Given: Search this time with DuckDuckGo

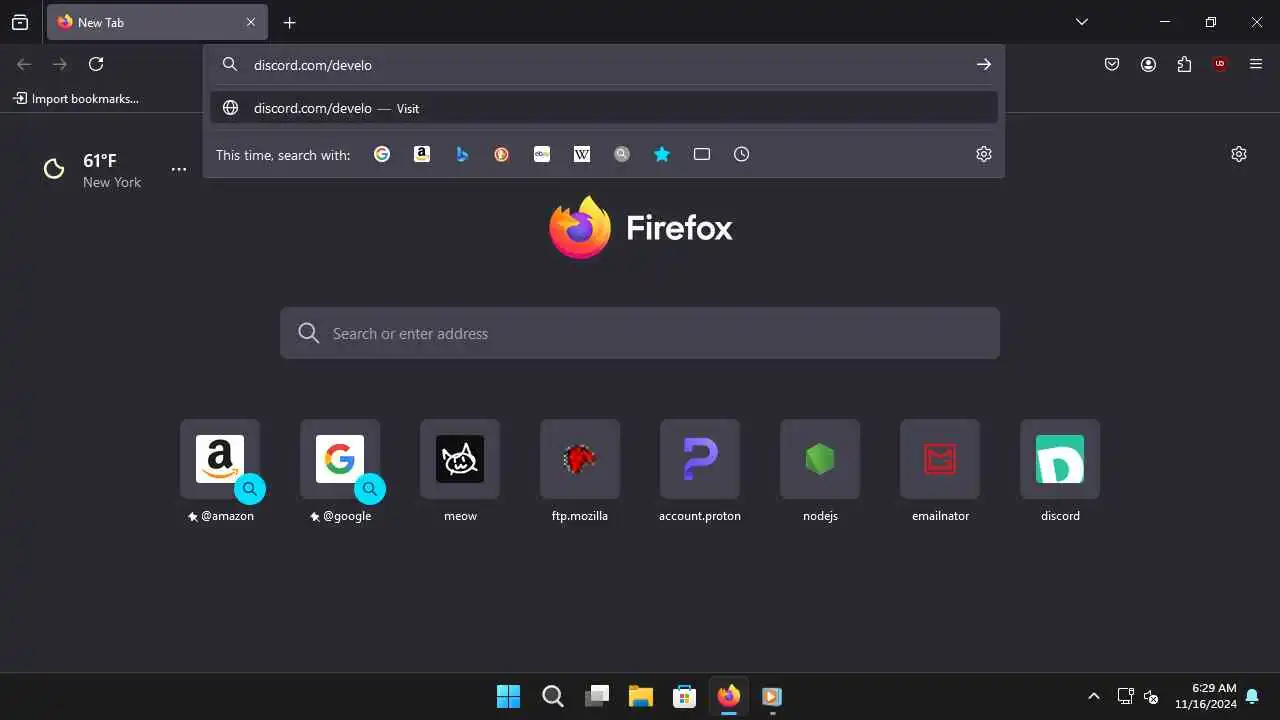Looking at the screenshot, I should (502, 154).
